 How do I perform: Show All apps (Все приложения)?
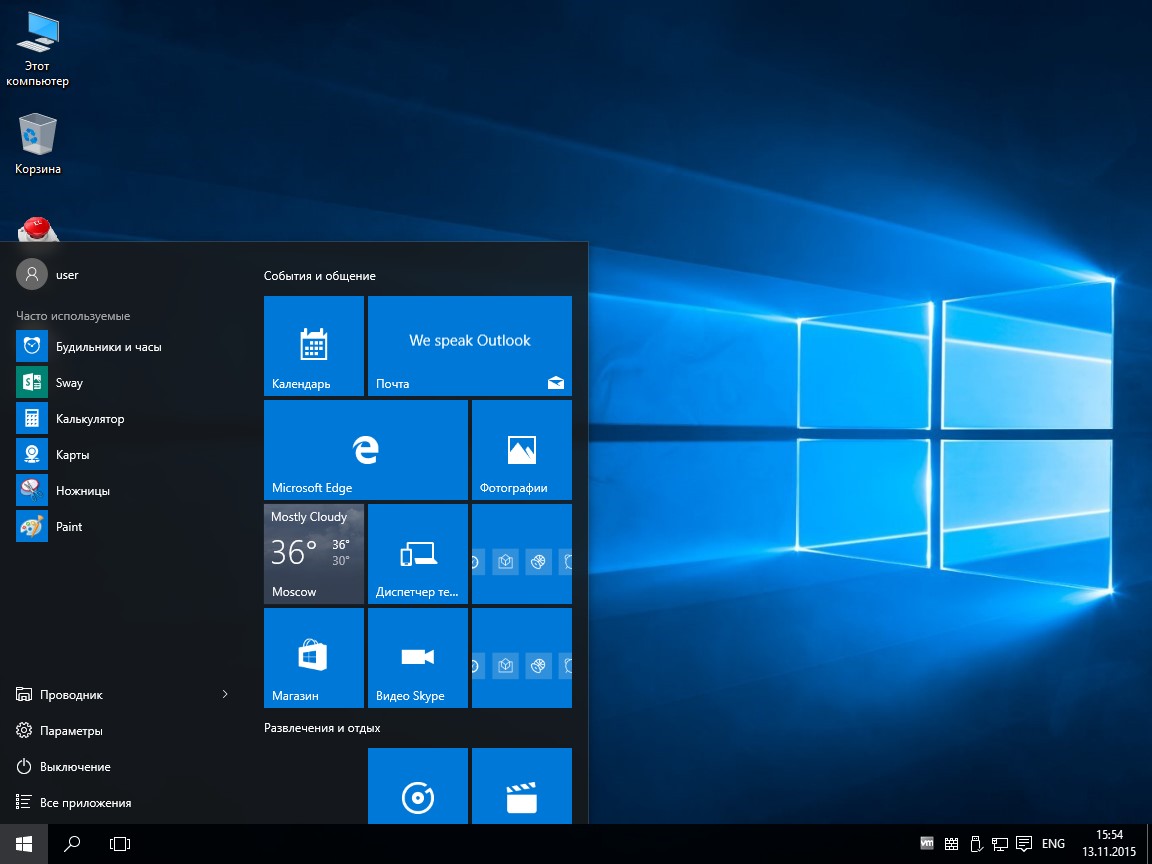coord(85,803)
